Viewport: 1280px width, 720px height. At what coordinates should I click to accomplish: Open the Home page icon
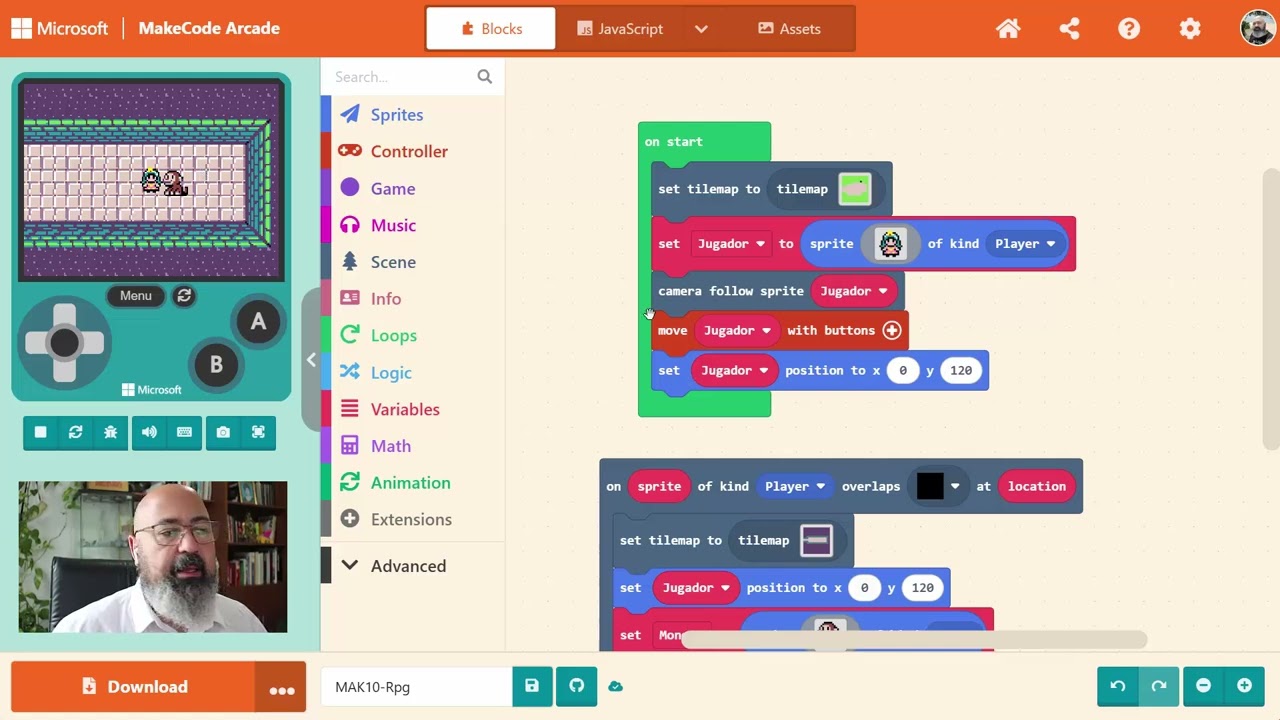tap(1008, 29)
